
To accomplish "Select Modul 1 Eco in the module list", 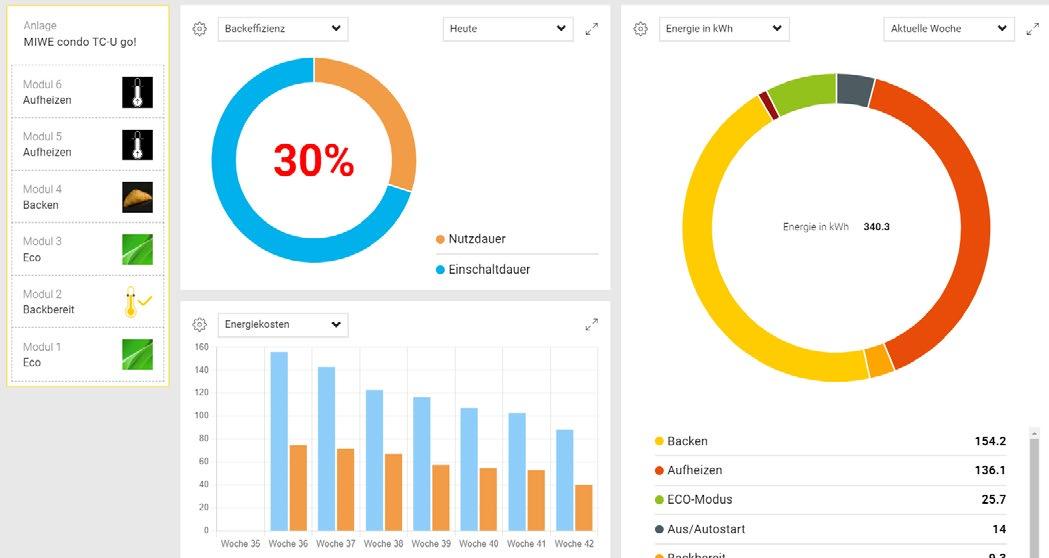I will coord(88,355).
